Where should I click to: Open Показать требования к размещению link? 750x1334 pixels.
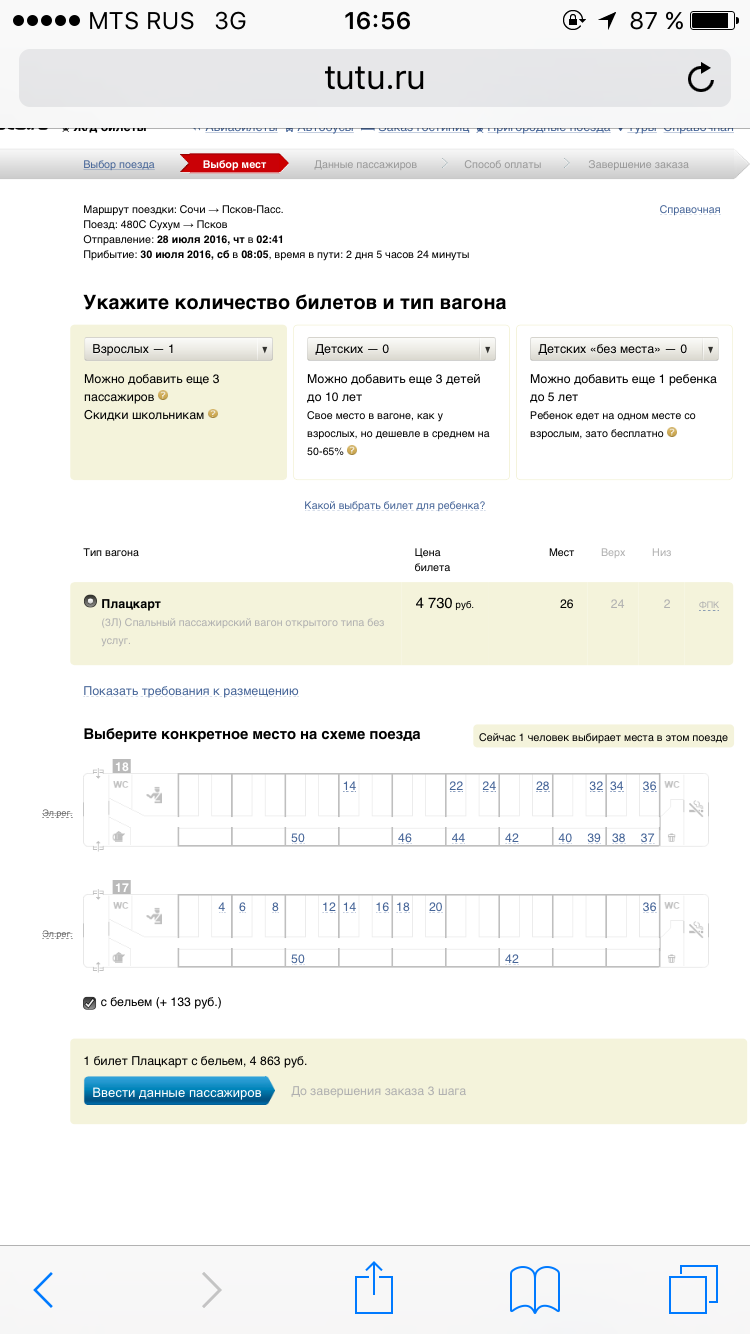[x=191, y=691]
